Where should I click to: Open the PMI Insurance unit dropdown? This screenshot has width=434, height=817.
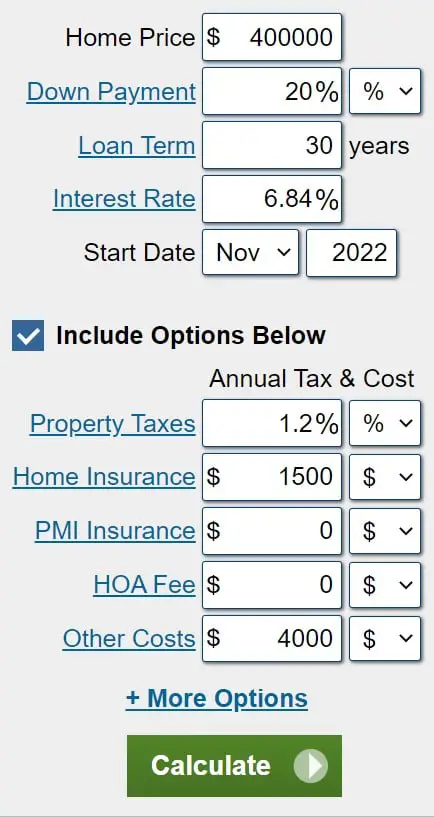(385, 531)
